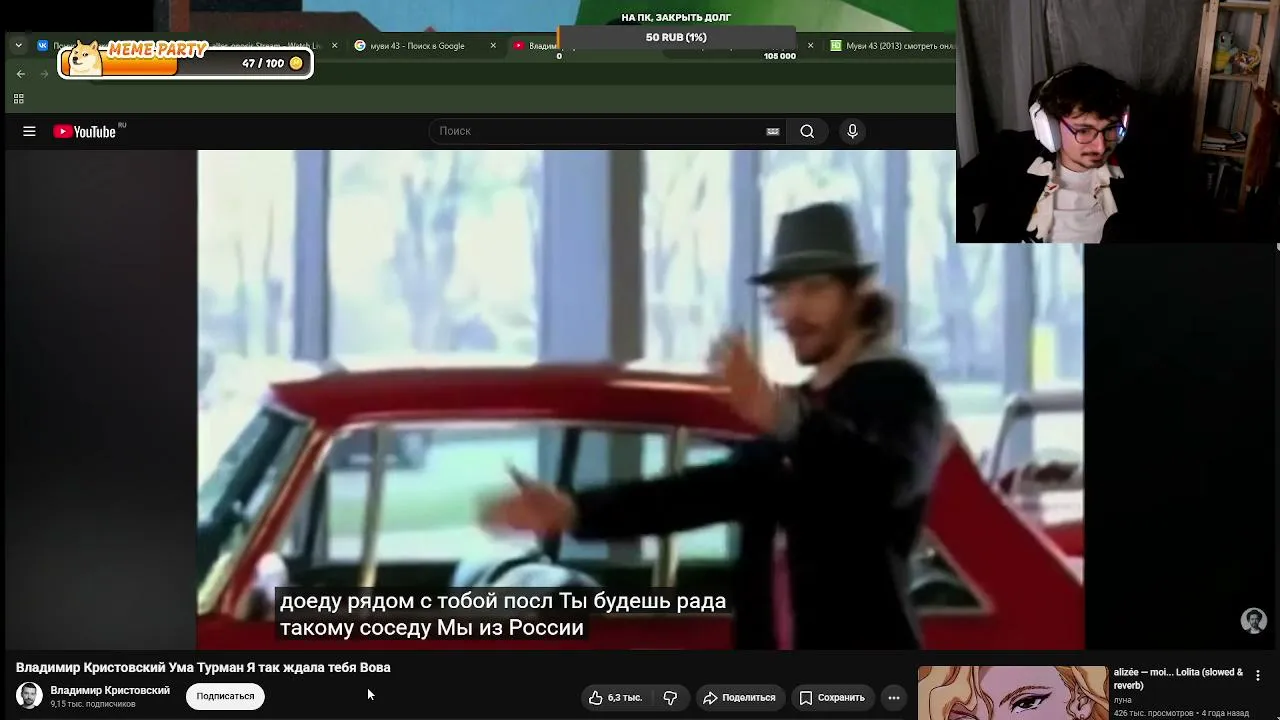Open channel name link Владимир Кристовский
The image size is (1280, 720).
point(110,690)
